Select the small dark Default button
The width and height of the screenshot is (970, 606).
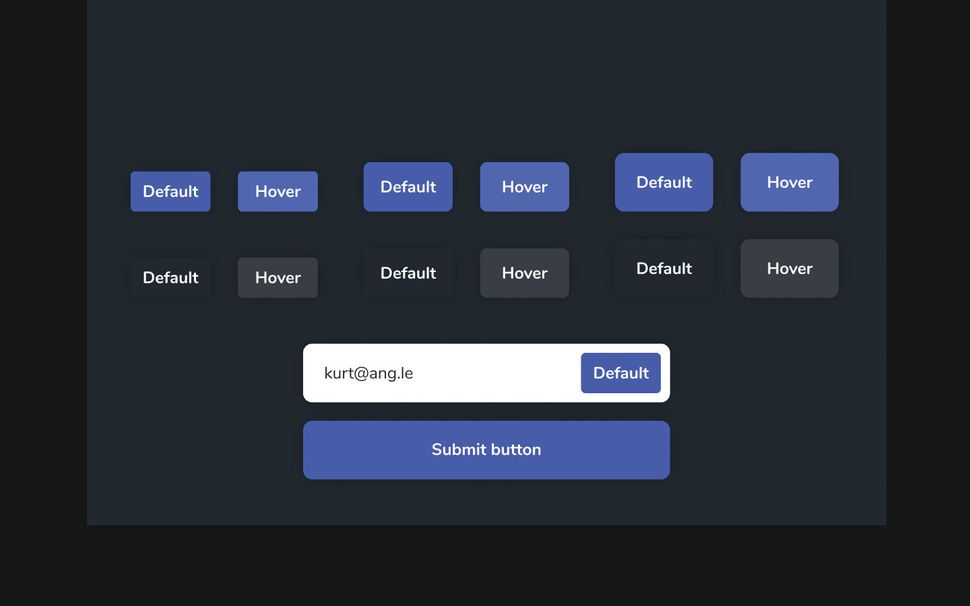pyautogui.click(x=170, y=277)
